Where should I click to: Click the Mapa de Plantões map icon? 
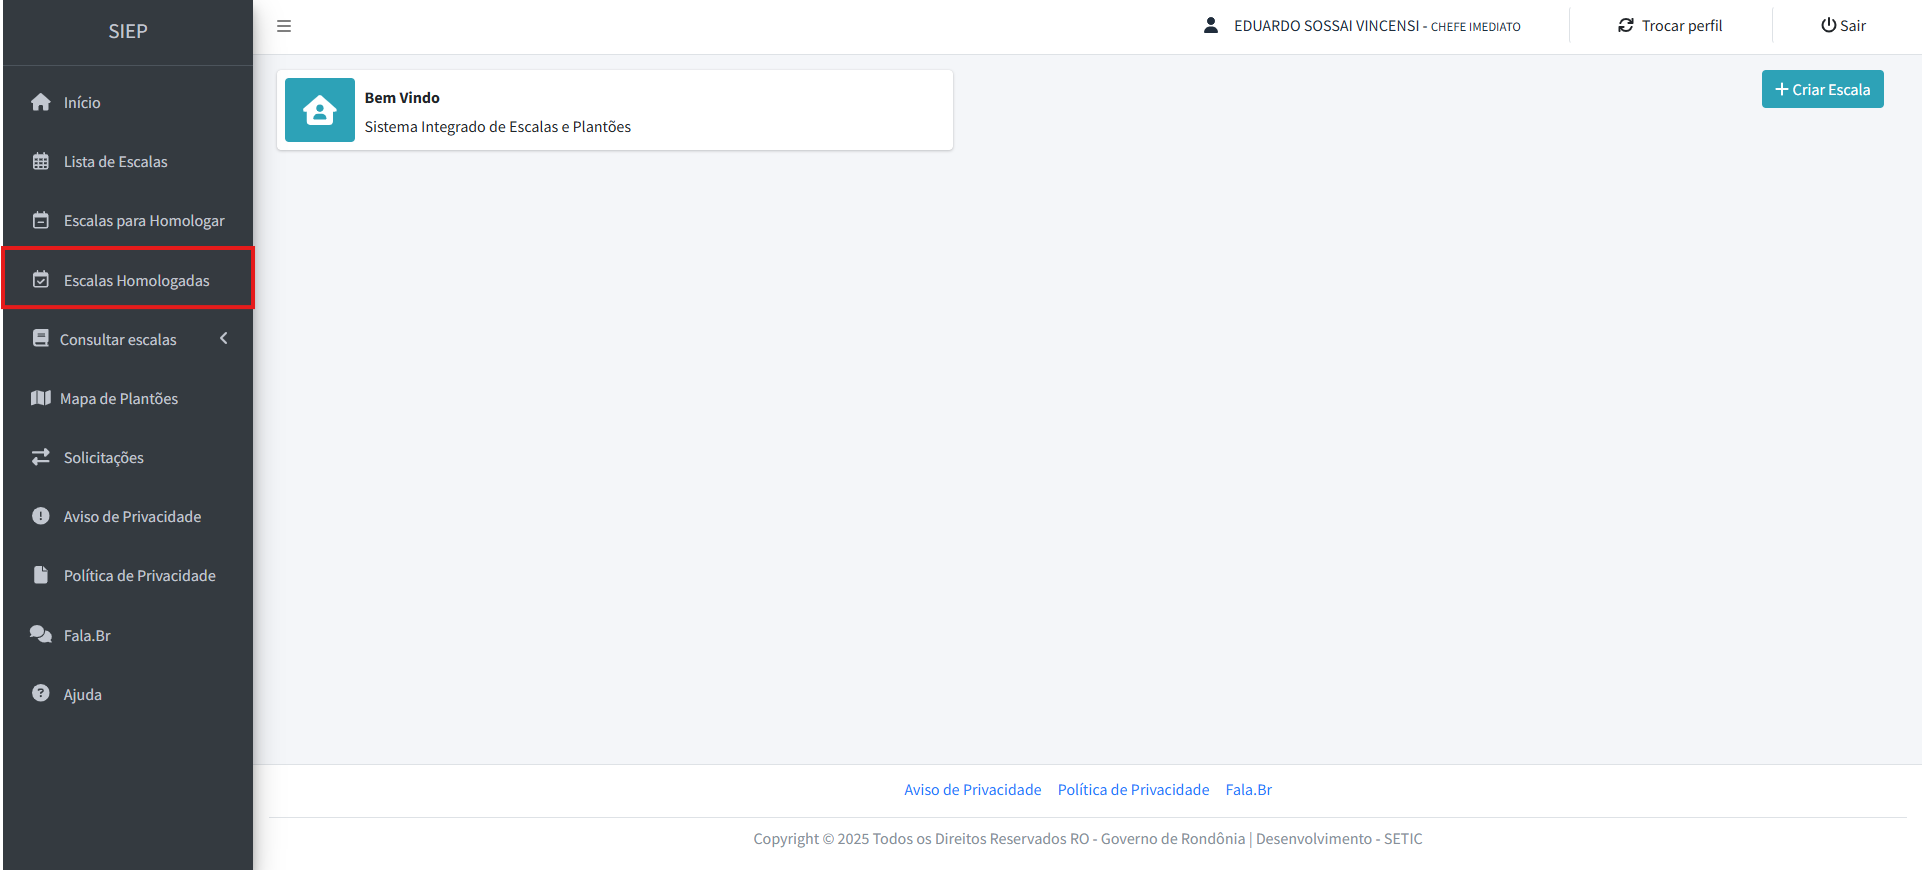click(41, 398)
